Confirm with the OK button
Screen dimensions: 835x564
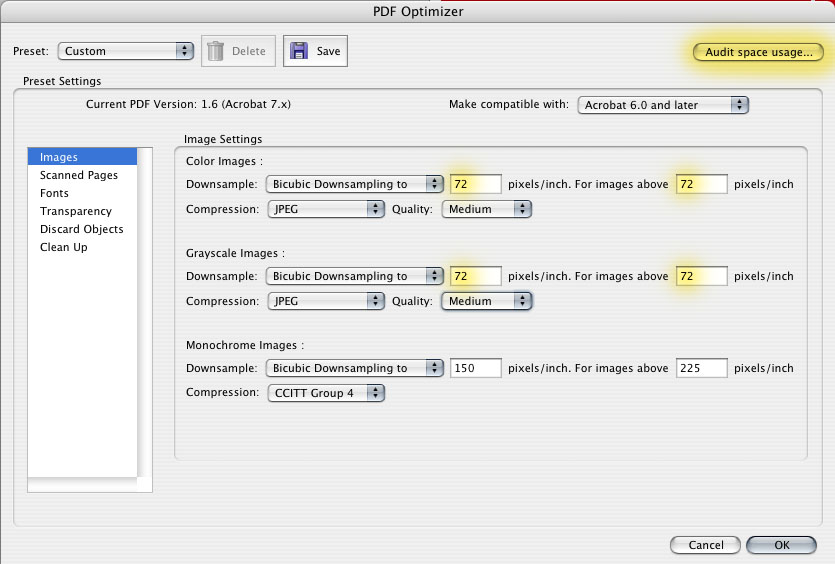(781, 545)
